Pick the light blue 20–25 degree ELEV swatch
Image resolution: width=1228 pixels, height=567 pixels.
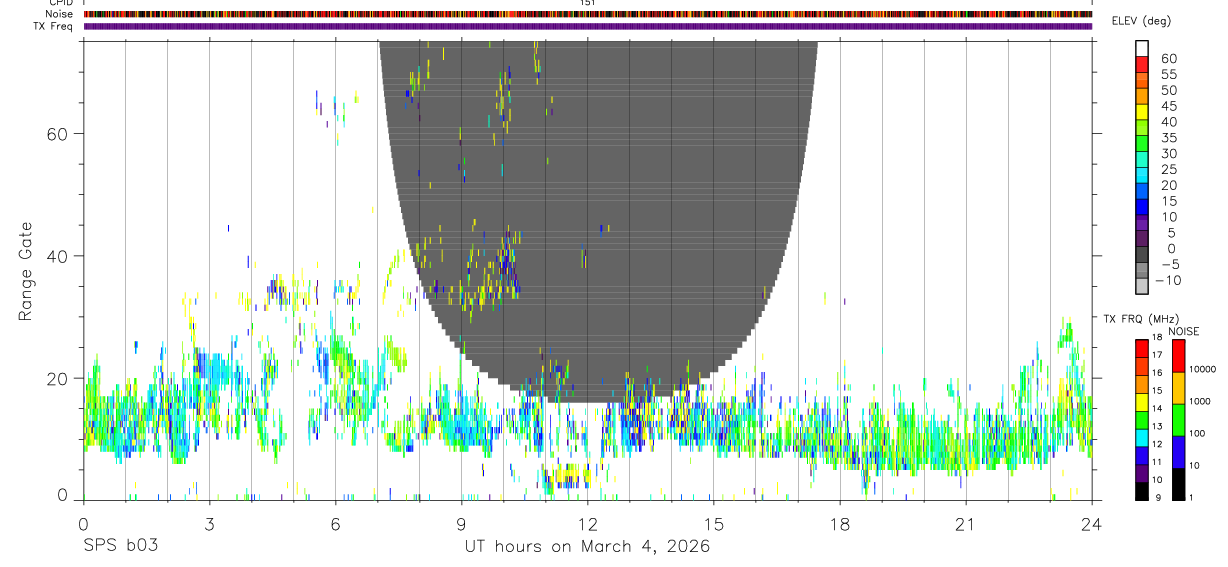point(1142,177)
